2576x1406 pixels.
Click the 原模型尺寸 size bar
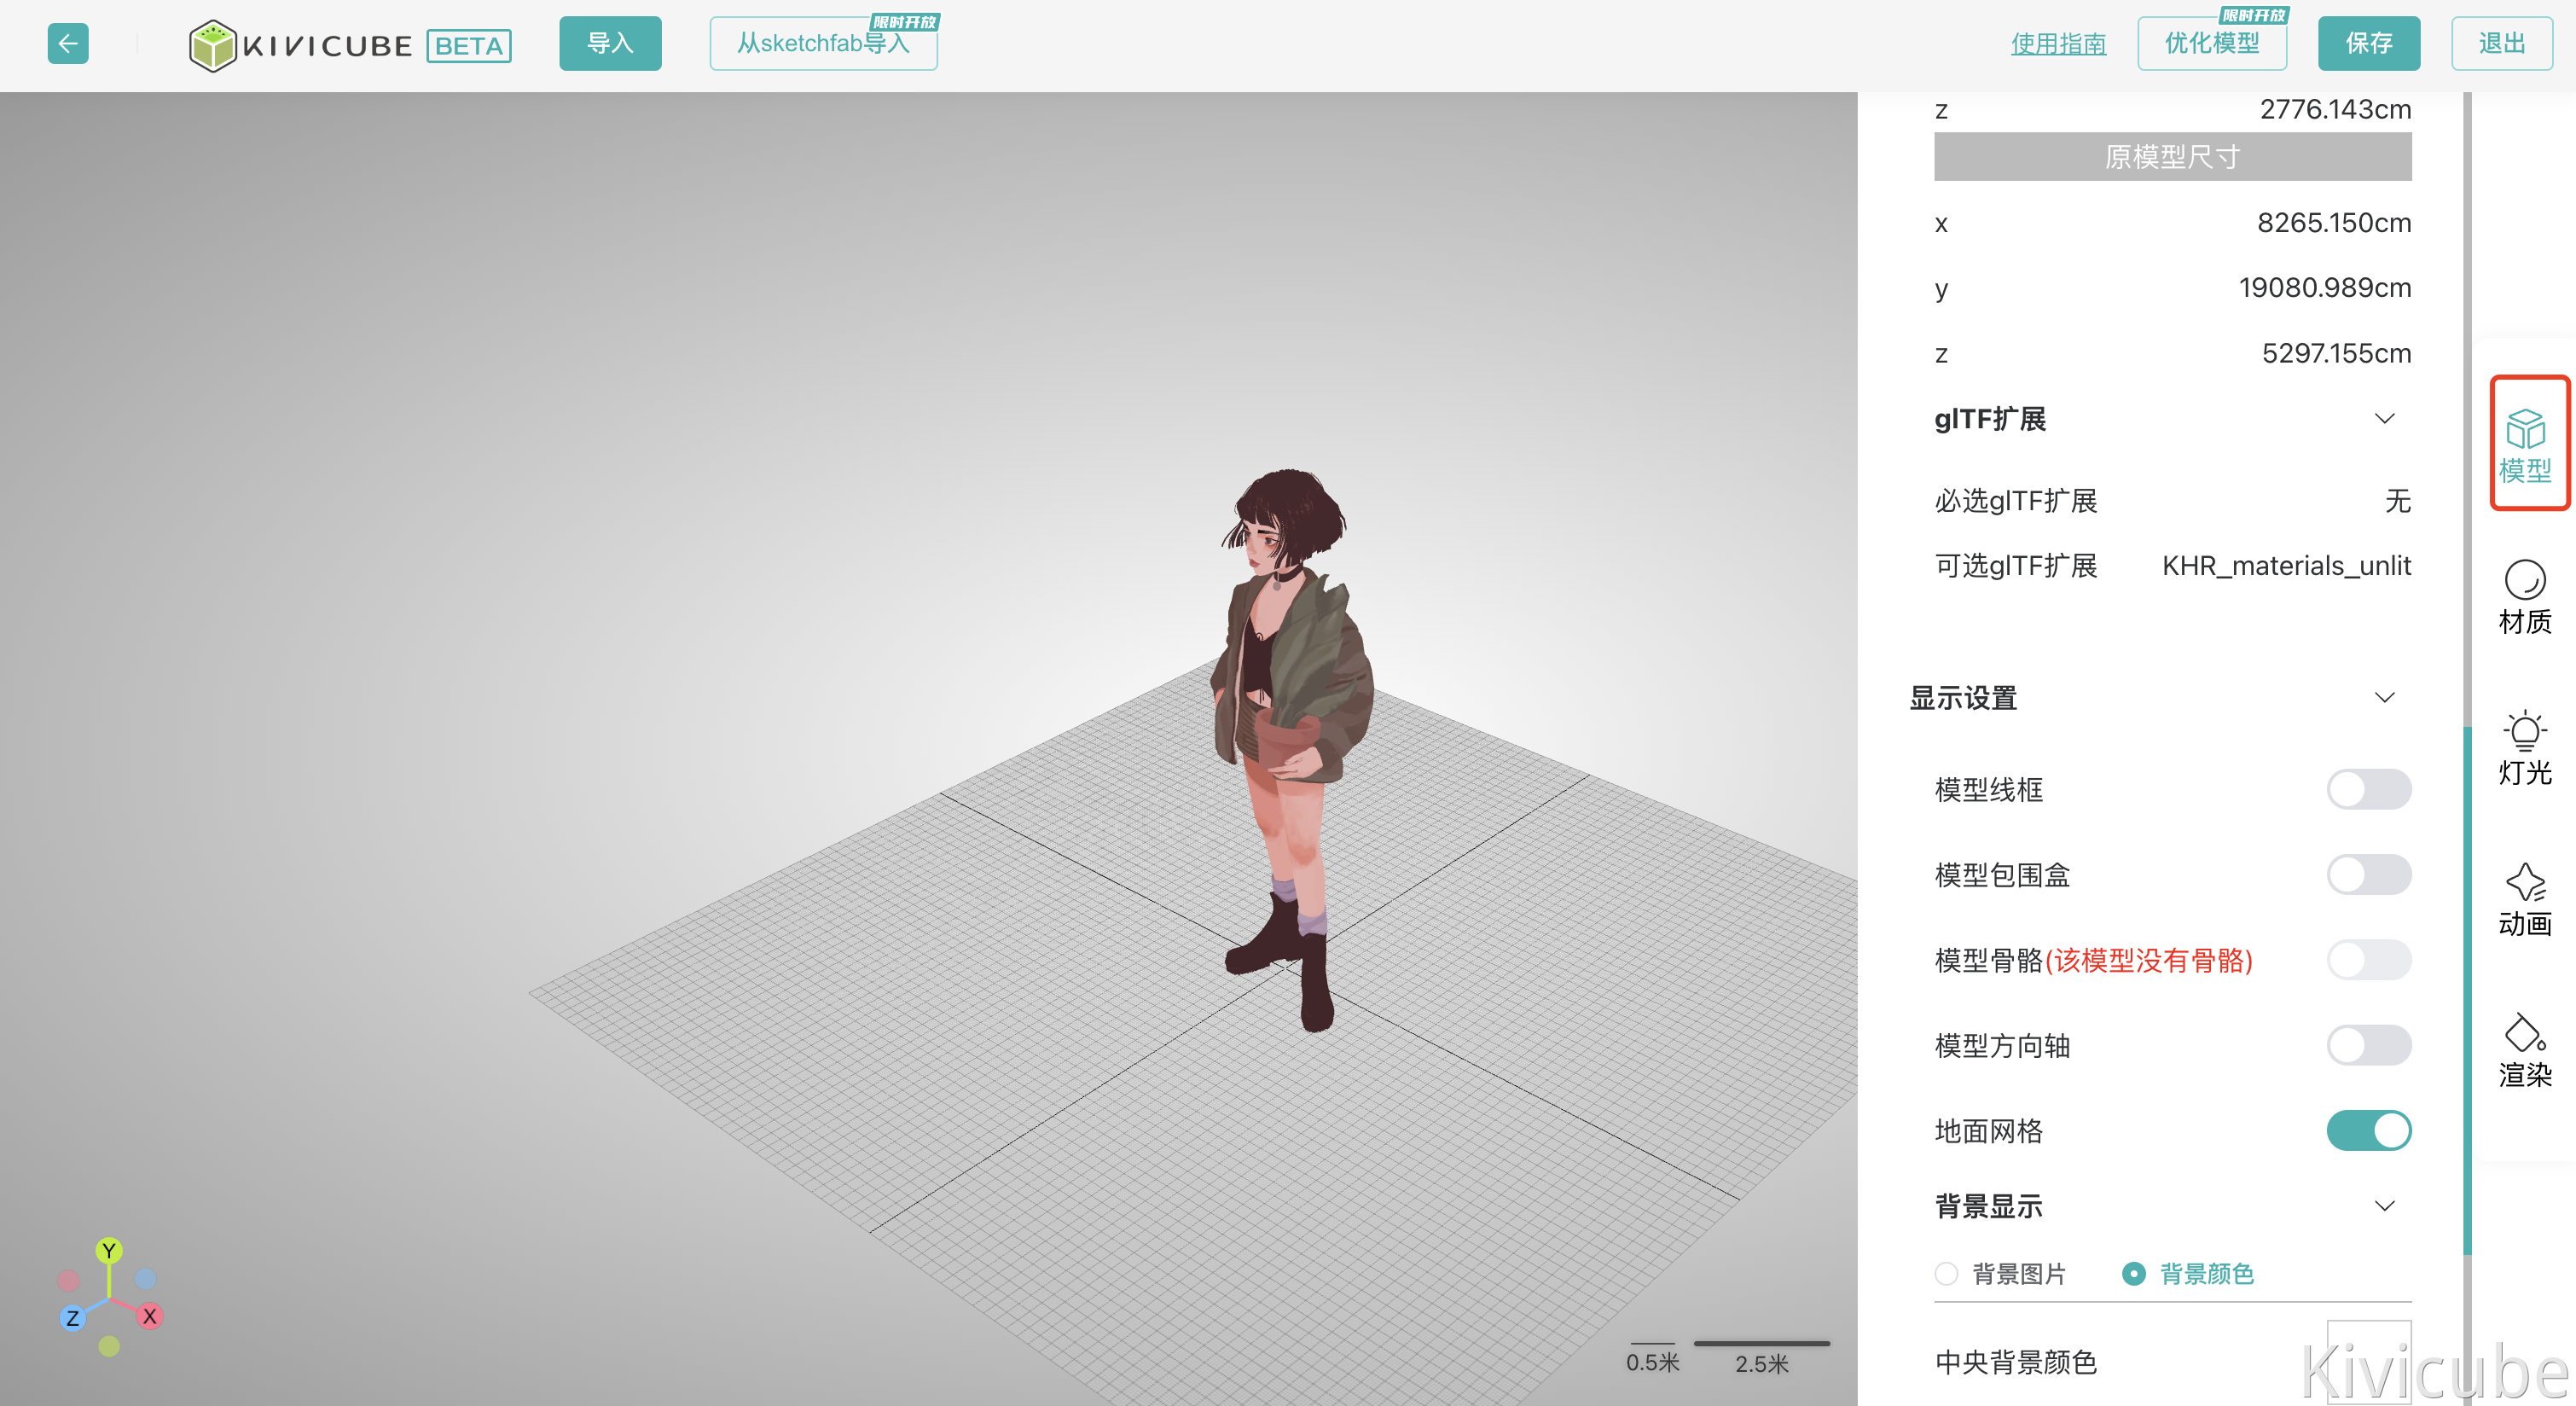click(x=2172, y=157)
